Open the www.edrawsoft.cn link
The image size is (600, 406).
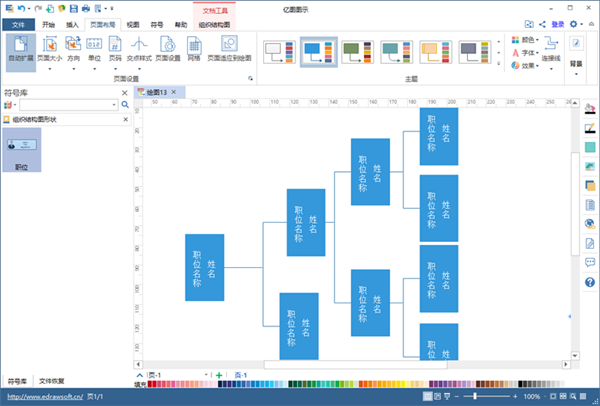[42, 397]
